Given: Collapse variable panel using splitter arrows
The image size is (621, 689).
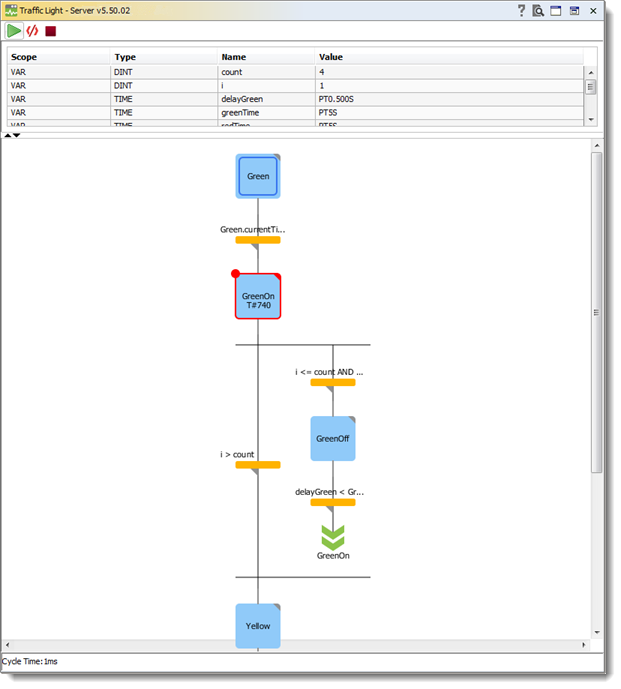Looking at the screenshot, I should pos(8,135).
